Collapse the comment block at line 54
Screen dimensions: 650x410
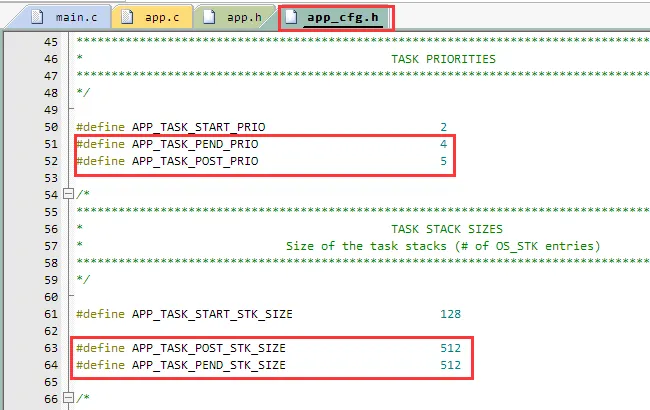[x=68, y=194]
